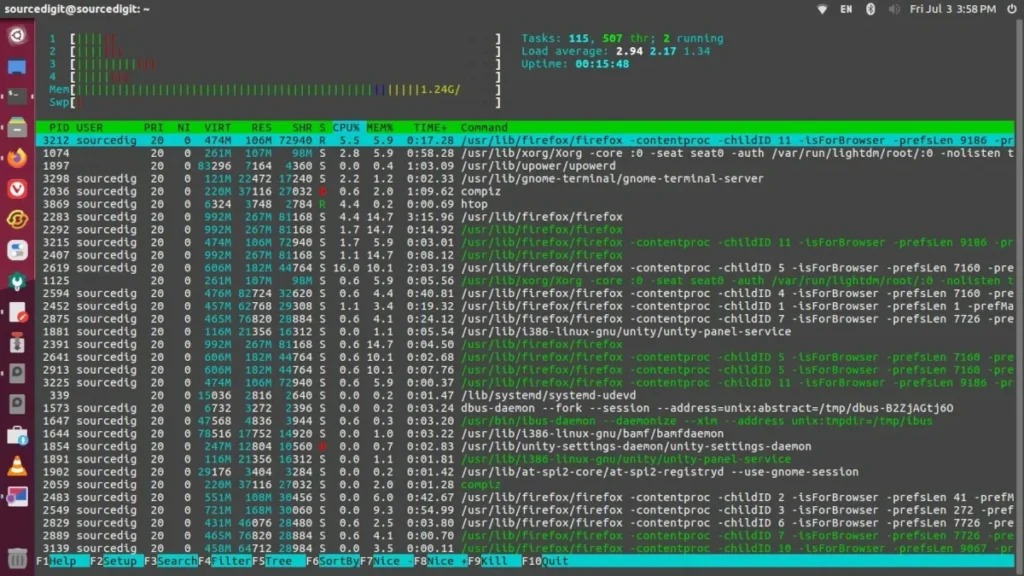
Task: Open the EN keyboard layout menu
Action: point(847,8)
